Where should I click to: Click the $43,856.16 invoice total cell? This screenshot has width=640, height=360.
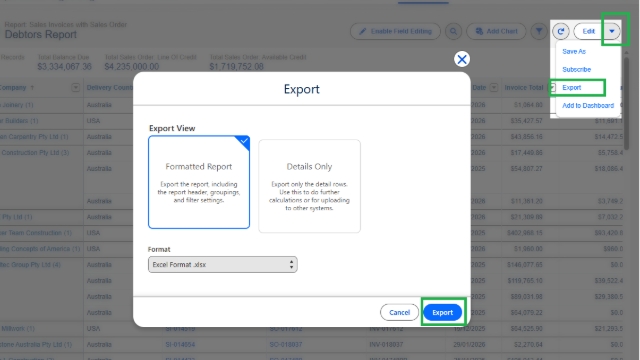pyautogui.click(x=526, y=137)
